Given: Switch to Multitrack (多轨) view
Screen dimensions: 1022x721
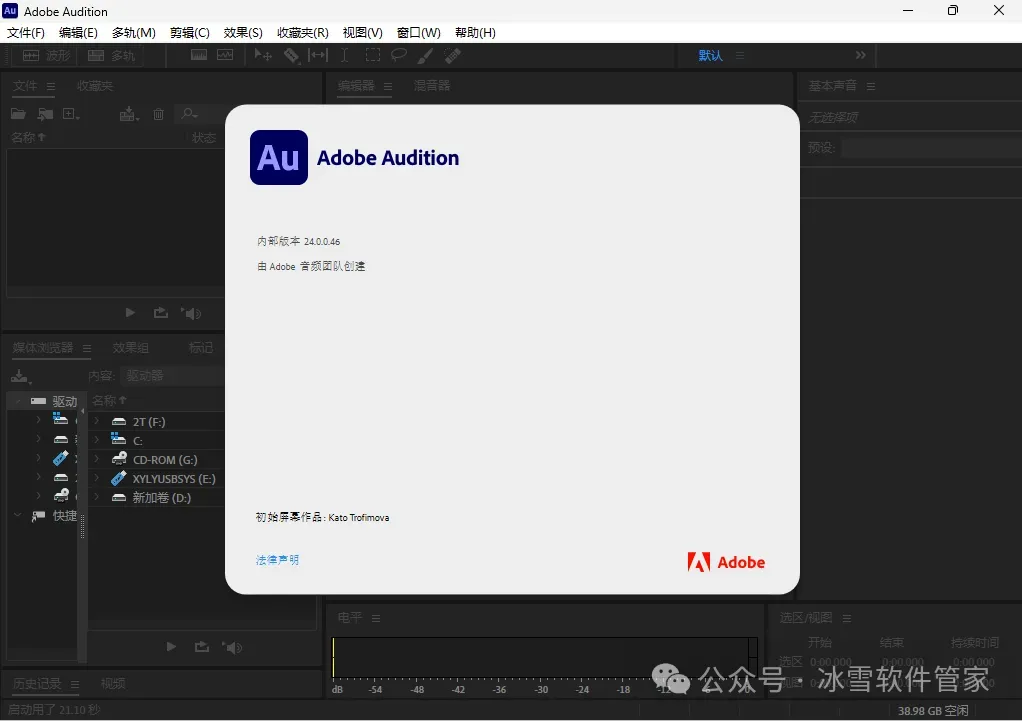Looking at the screenshot, I should (x=111, y=56).
